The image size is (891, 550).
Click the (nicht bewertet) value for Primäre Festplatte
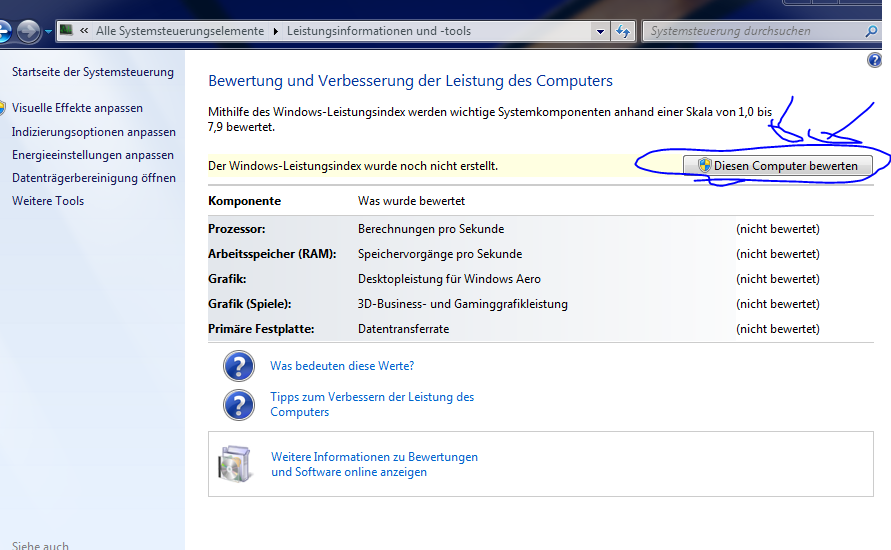[778, 329]
